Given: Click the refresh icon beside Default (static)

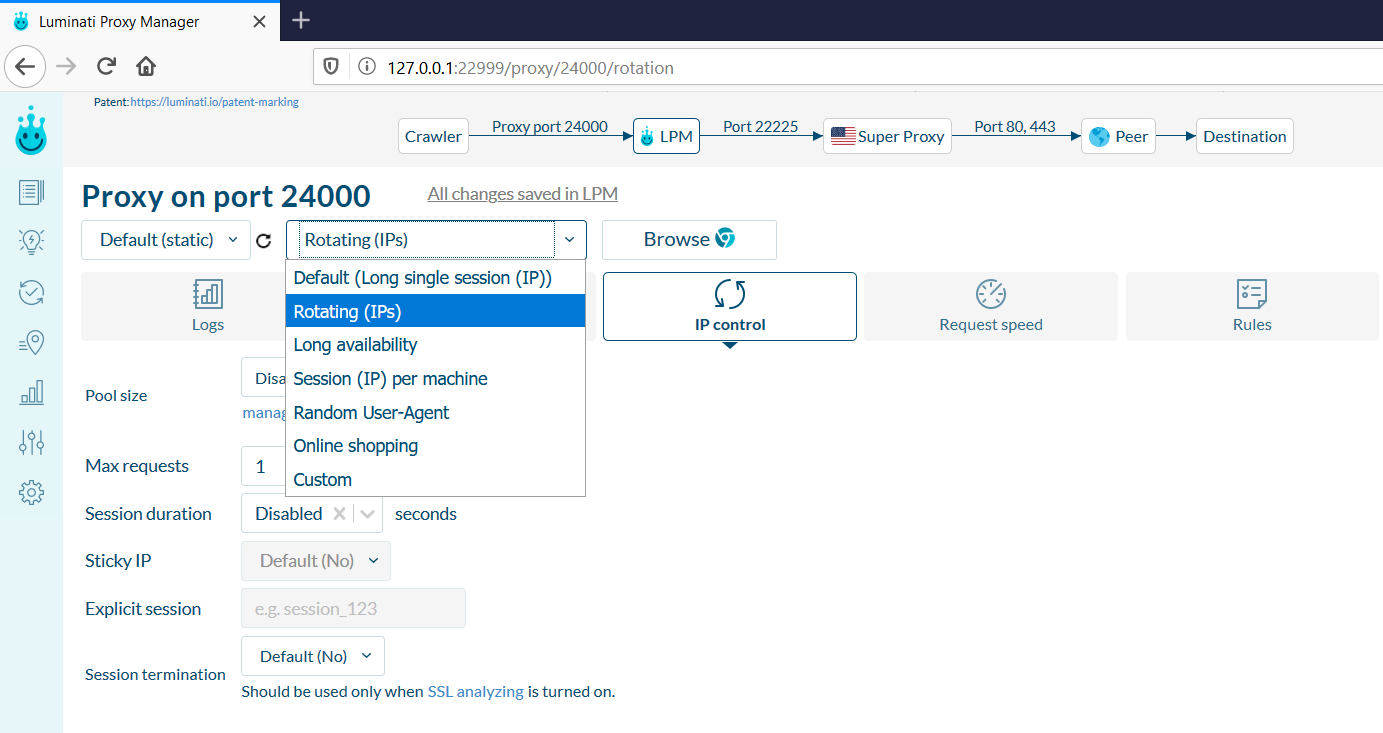Looking at the screenshot, I should click(x=264, y=240).
